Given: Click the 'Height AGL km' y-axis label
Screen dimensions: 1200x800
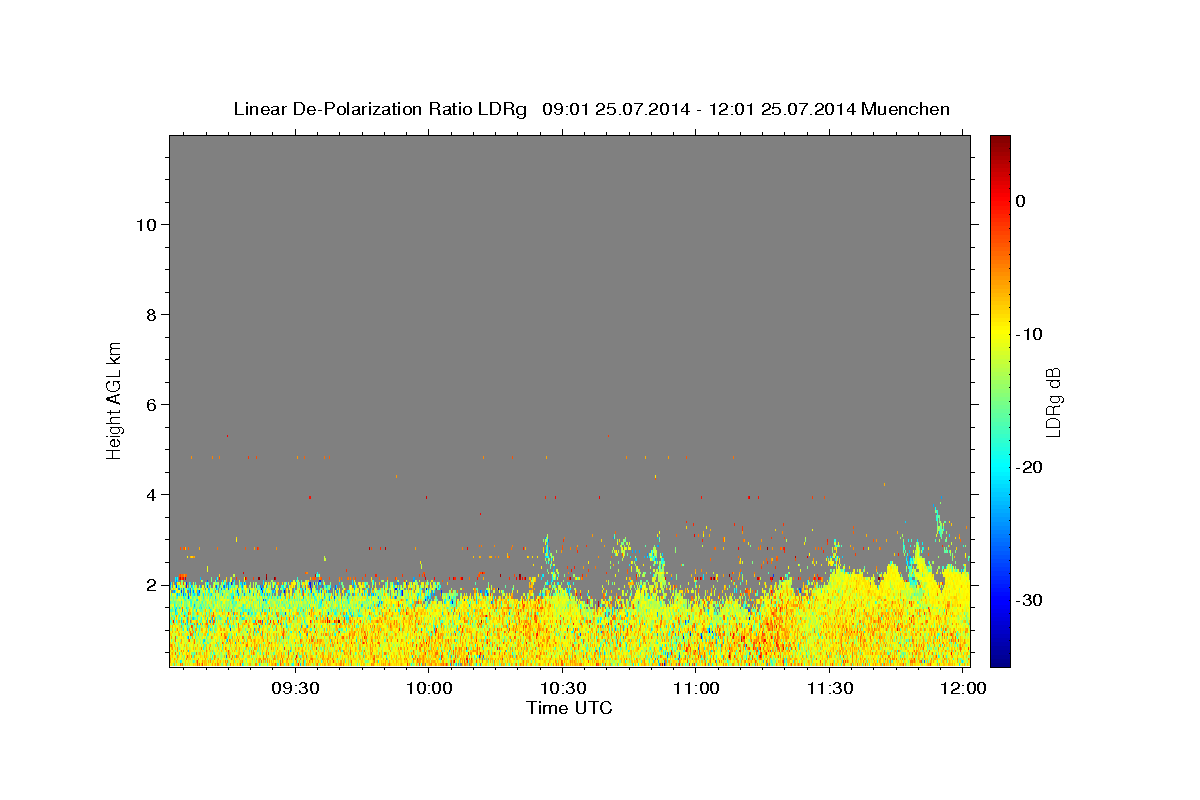Looking at the screenshot, I should [115, 400].
